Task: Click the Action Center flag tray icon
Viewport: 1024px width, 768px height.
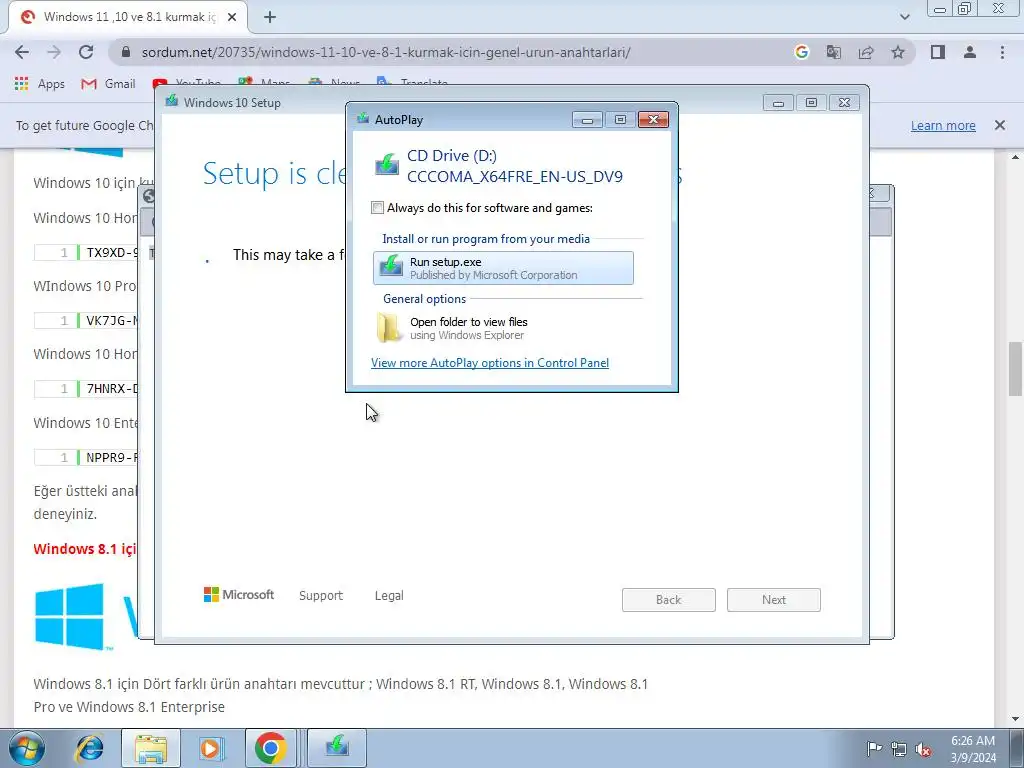Action: [874, 749]
